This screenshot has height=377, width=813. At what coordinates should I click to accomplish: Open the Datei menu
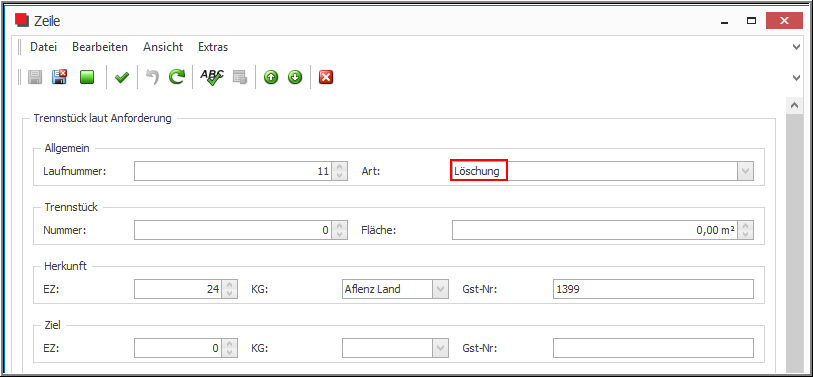44,47
